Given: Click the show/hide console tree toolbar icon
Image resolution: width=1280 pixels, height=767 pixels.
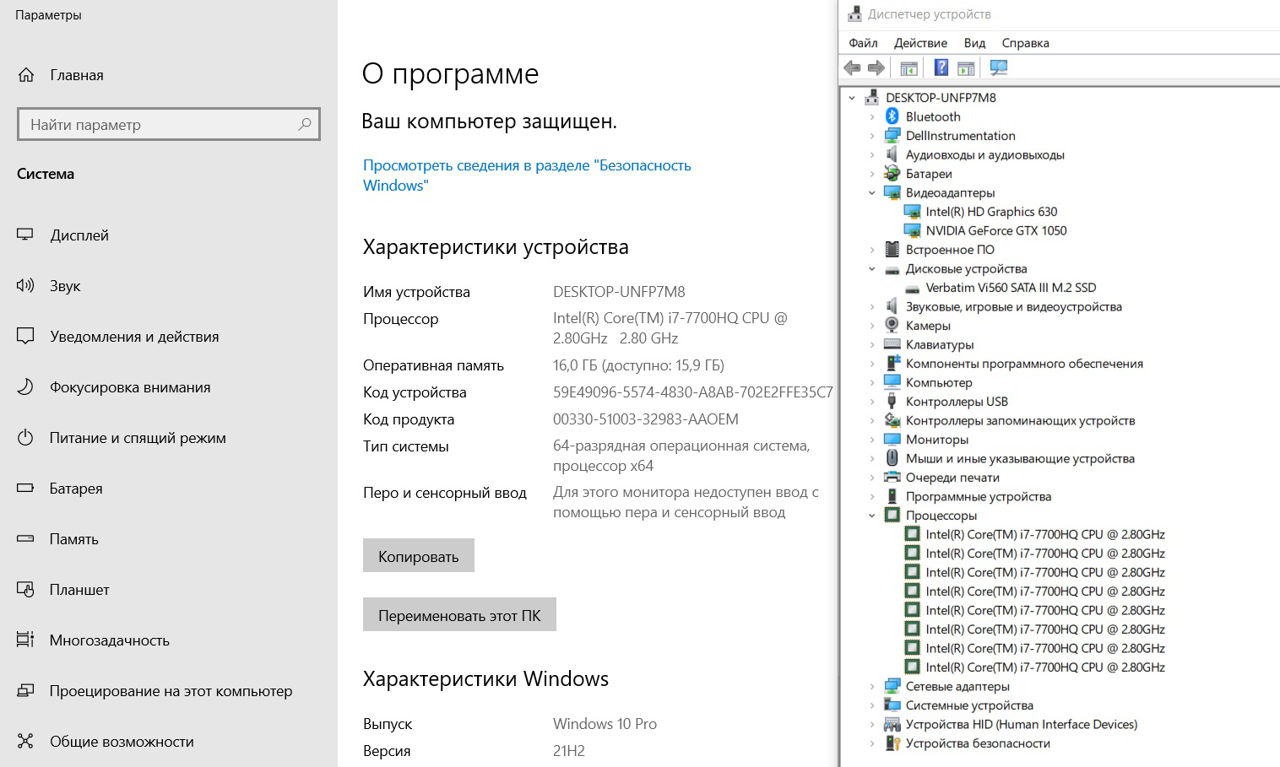Looking at the screenshot, I should (x=909, y=68).
